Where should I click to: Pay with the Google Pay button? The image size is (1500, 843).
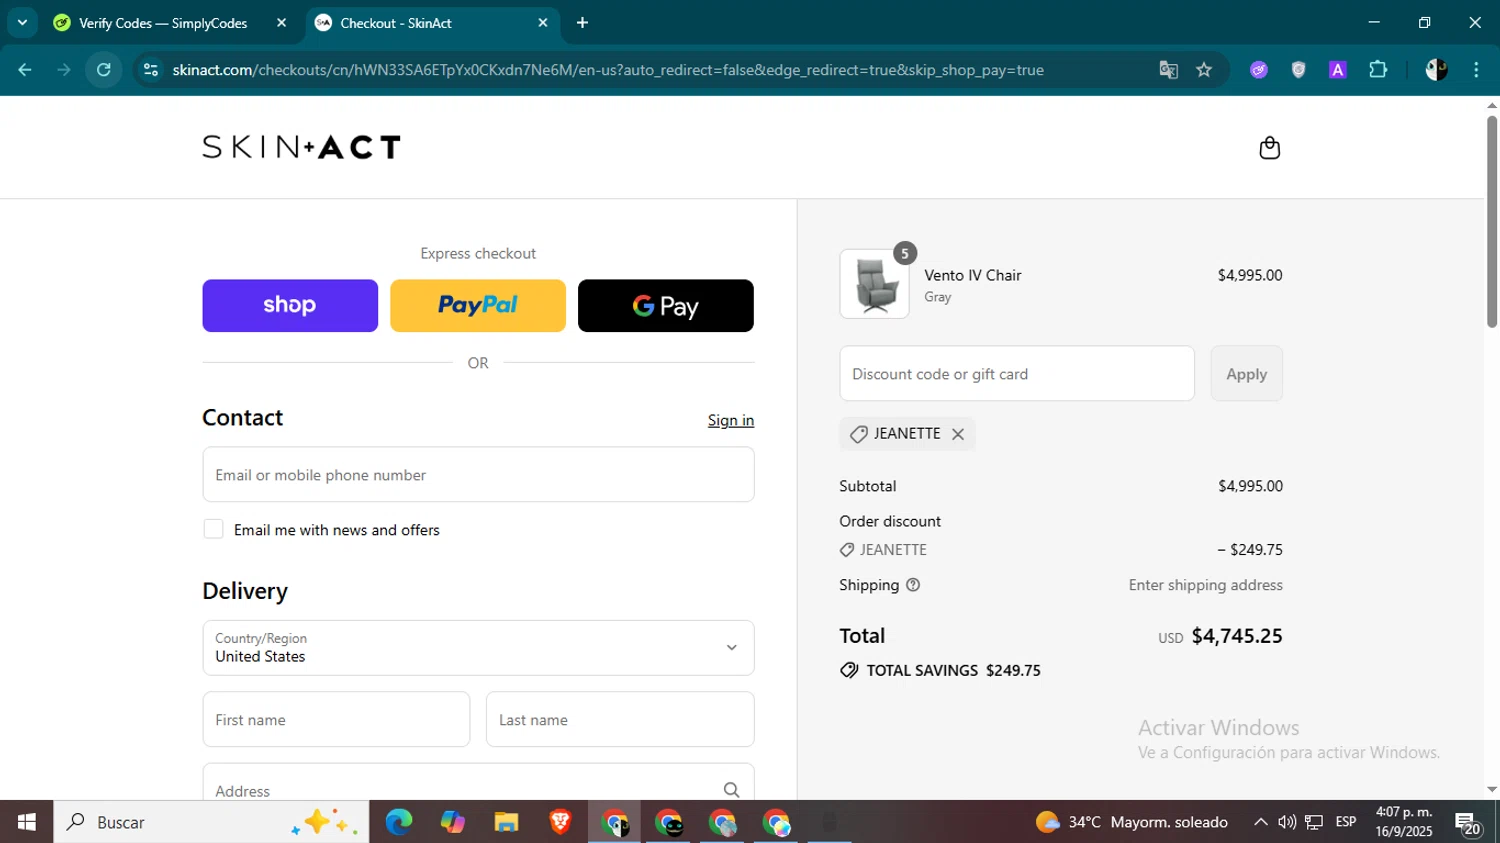666,306
